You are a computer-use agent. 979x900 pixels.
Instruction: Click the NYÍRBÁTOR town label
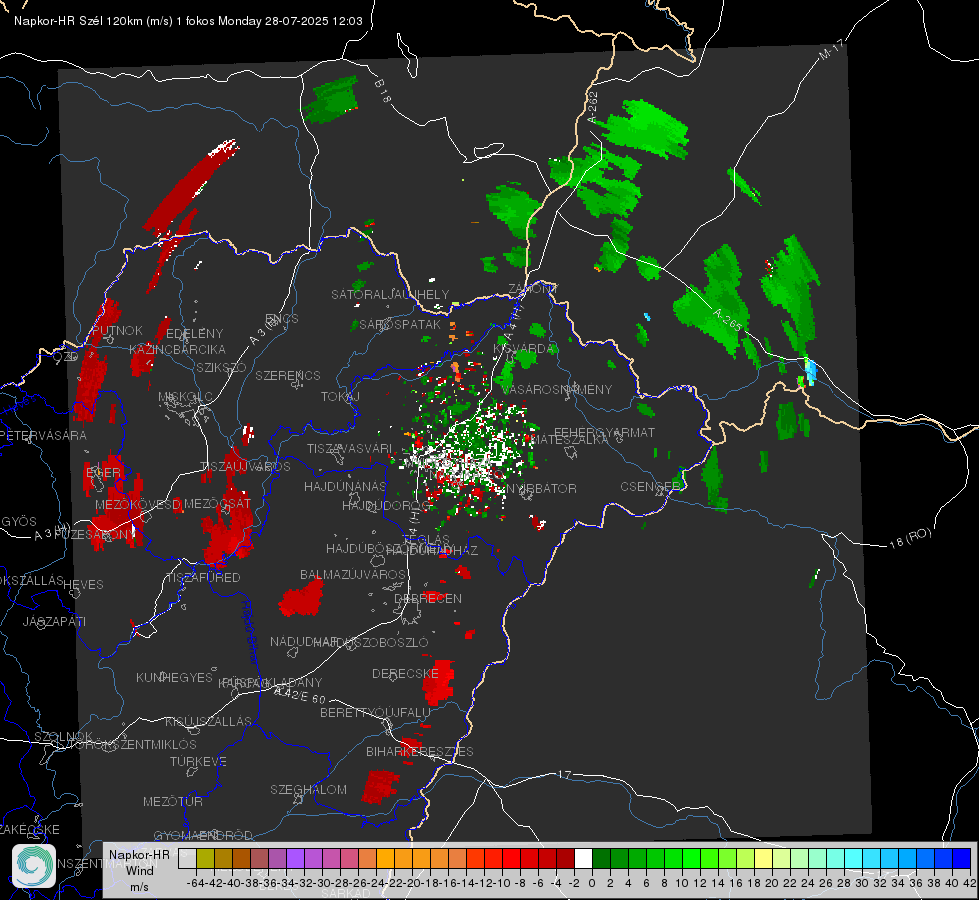541,488
